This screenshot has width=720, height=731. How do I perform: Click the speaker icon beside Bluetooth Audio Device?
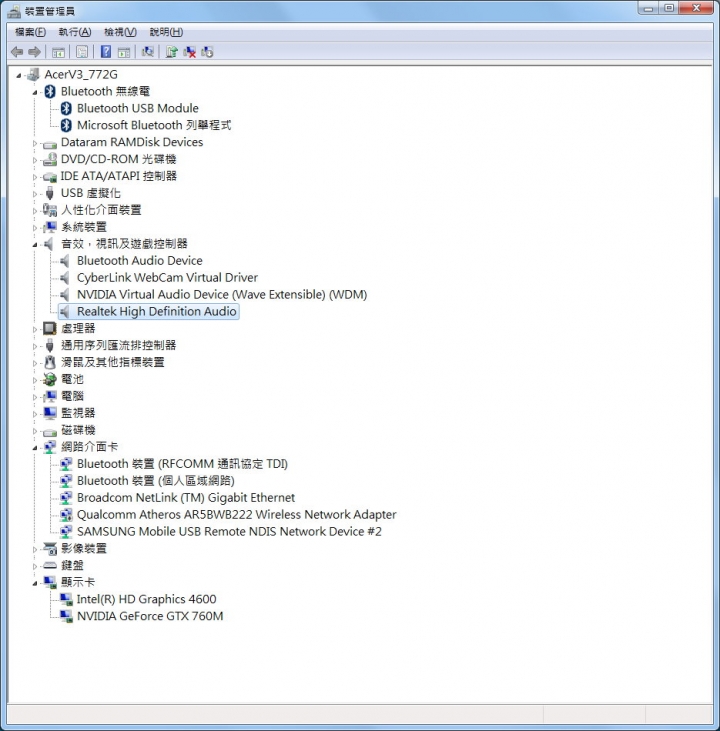coord(65,261)
